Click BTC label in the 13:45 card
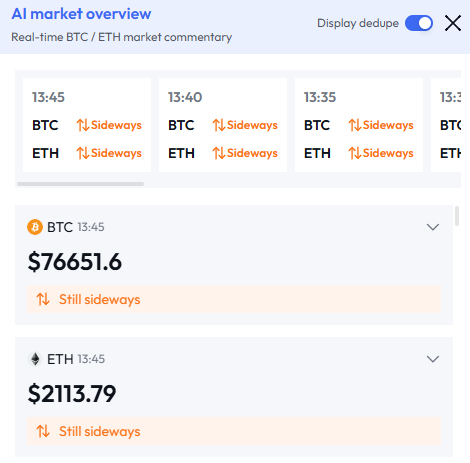The width and height of the screenshot is (470, 463). tap(45, 125)
